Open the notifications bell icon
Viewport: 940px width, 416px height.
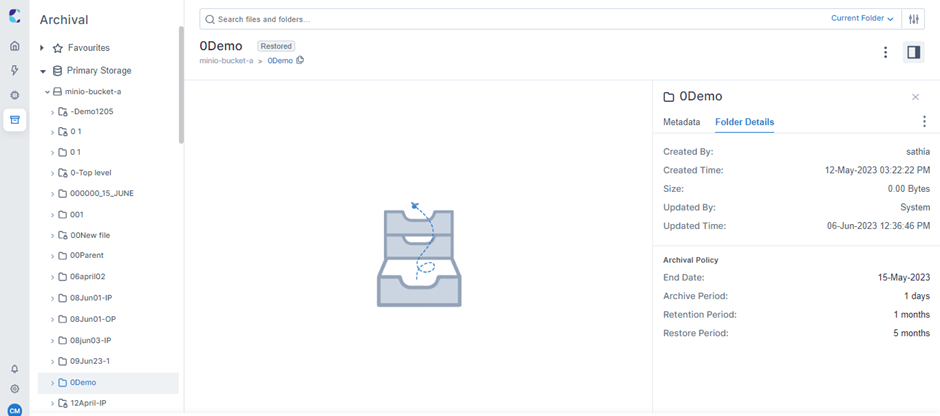point(15,369)
